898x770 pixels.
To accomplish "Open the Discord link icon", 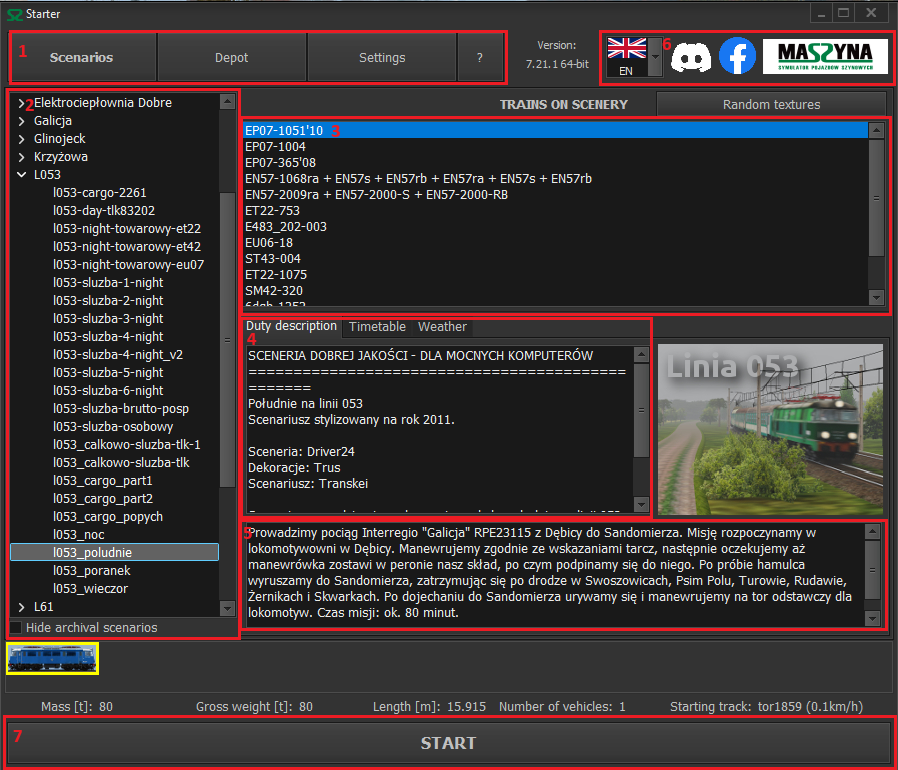I will (689, 57).
